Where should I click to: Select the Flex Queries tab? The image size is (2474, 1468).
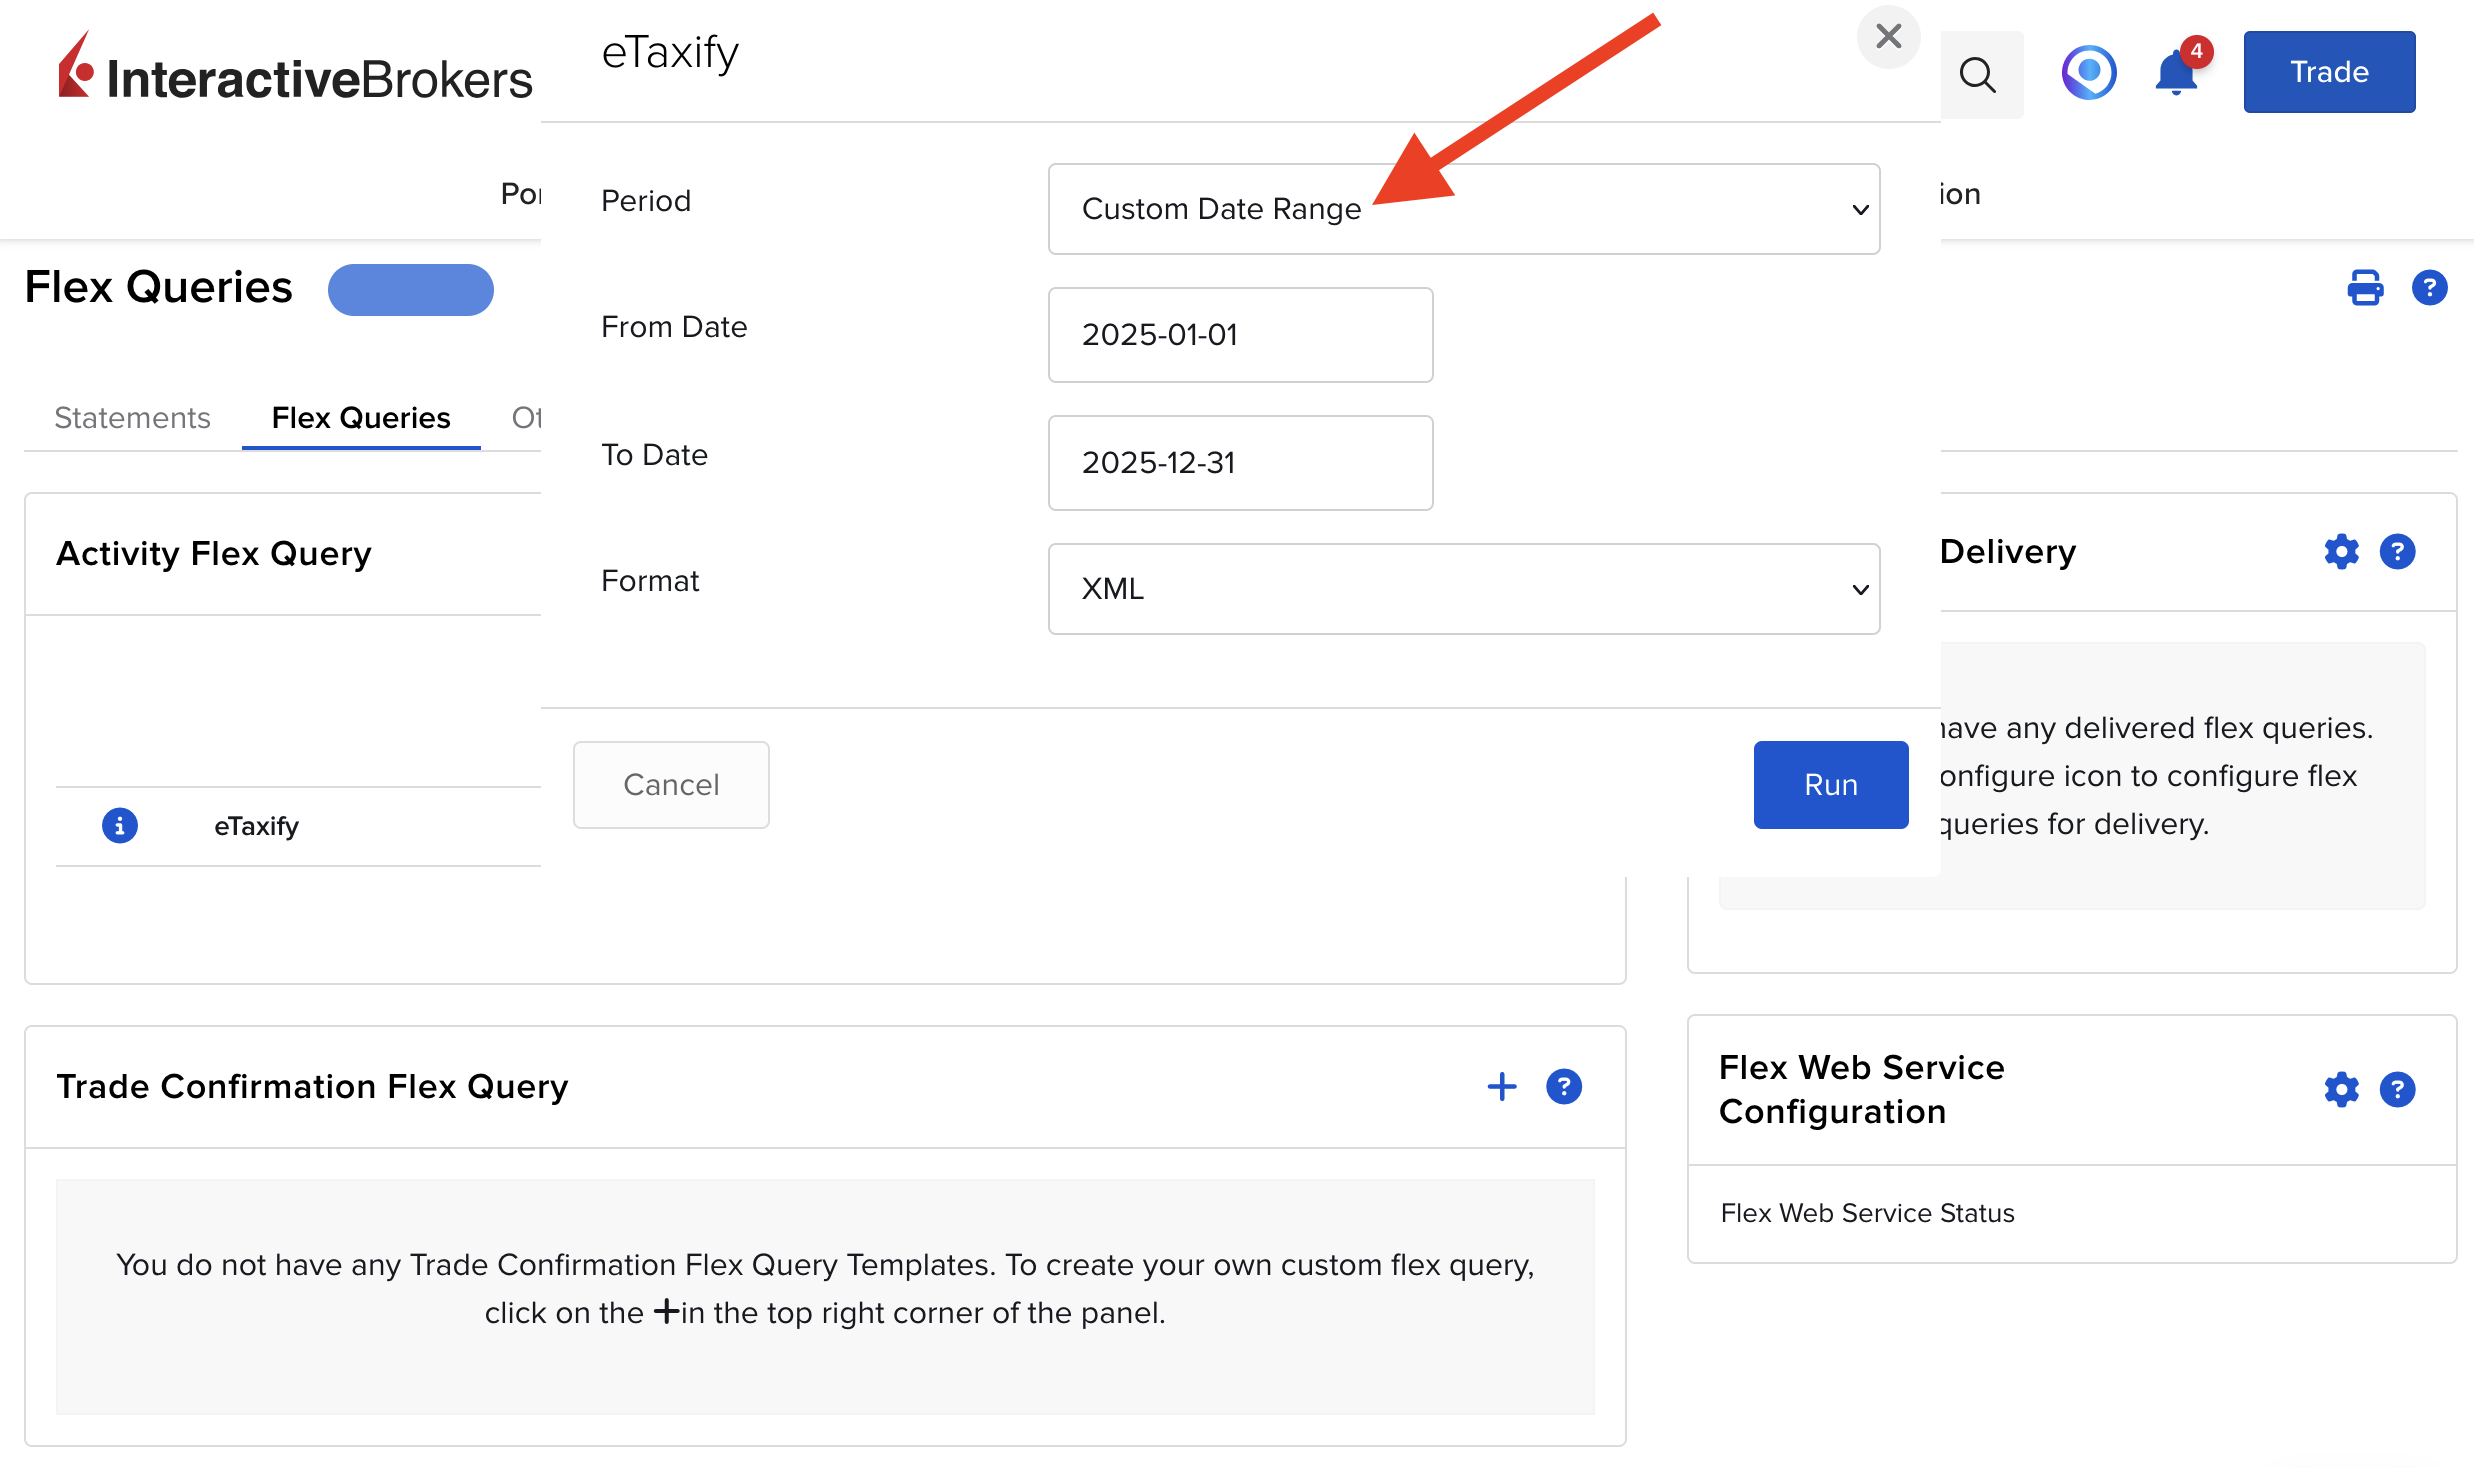(361, 418)
